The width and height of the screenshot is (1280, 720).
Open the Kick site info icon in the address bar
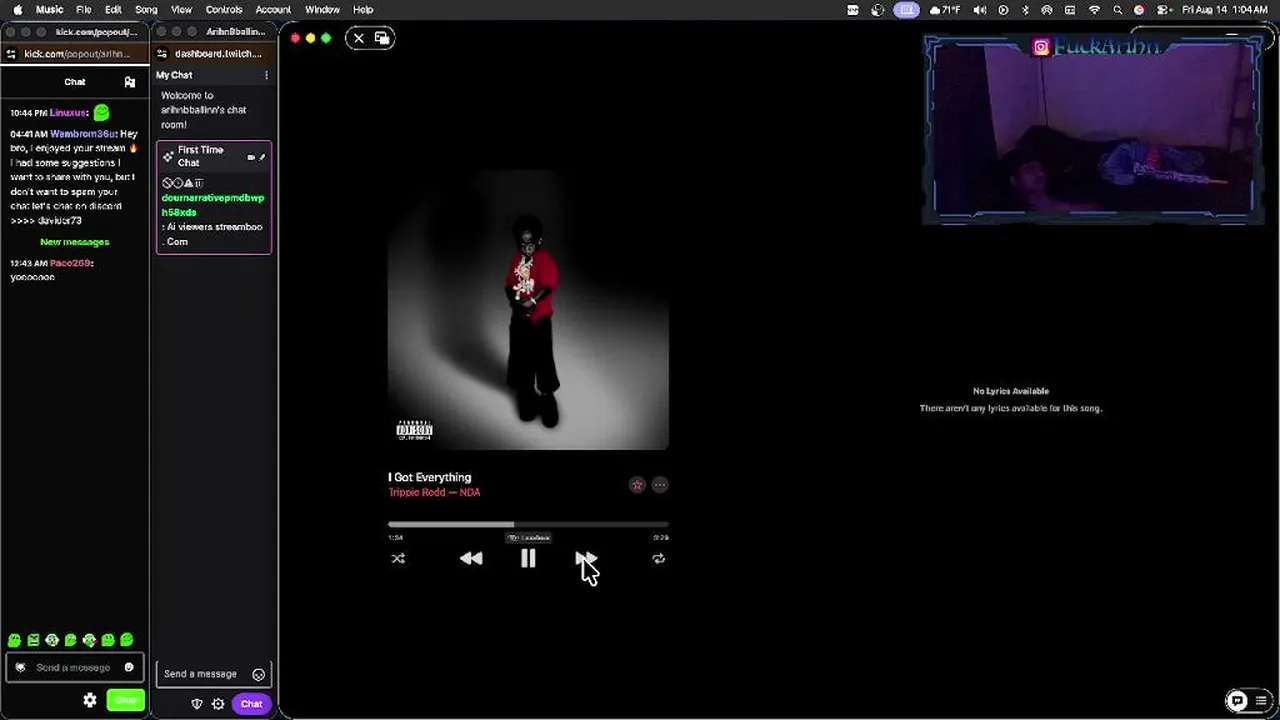pos(11,54)
